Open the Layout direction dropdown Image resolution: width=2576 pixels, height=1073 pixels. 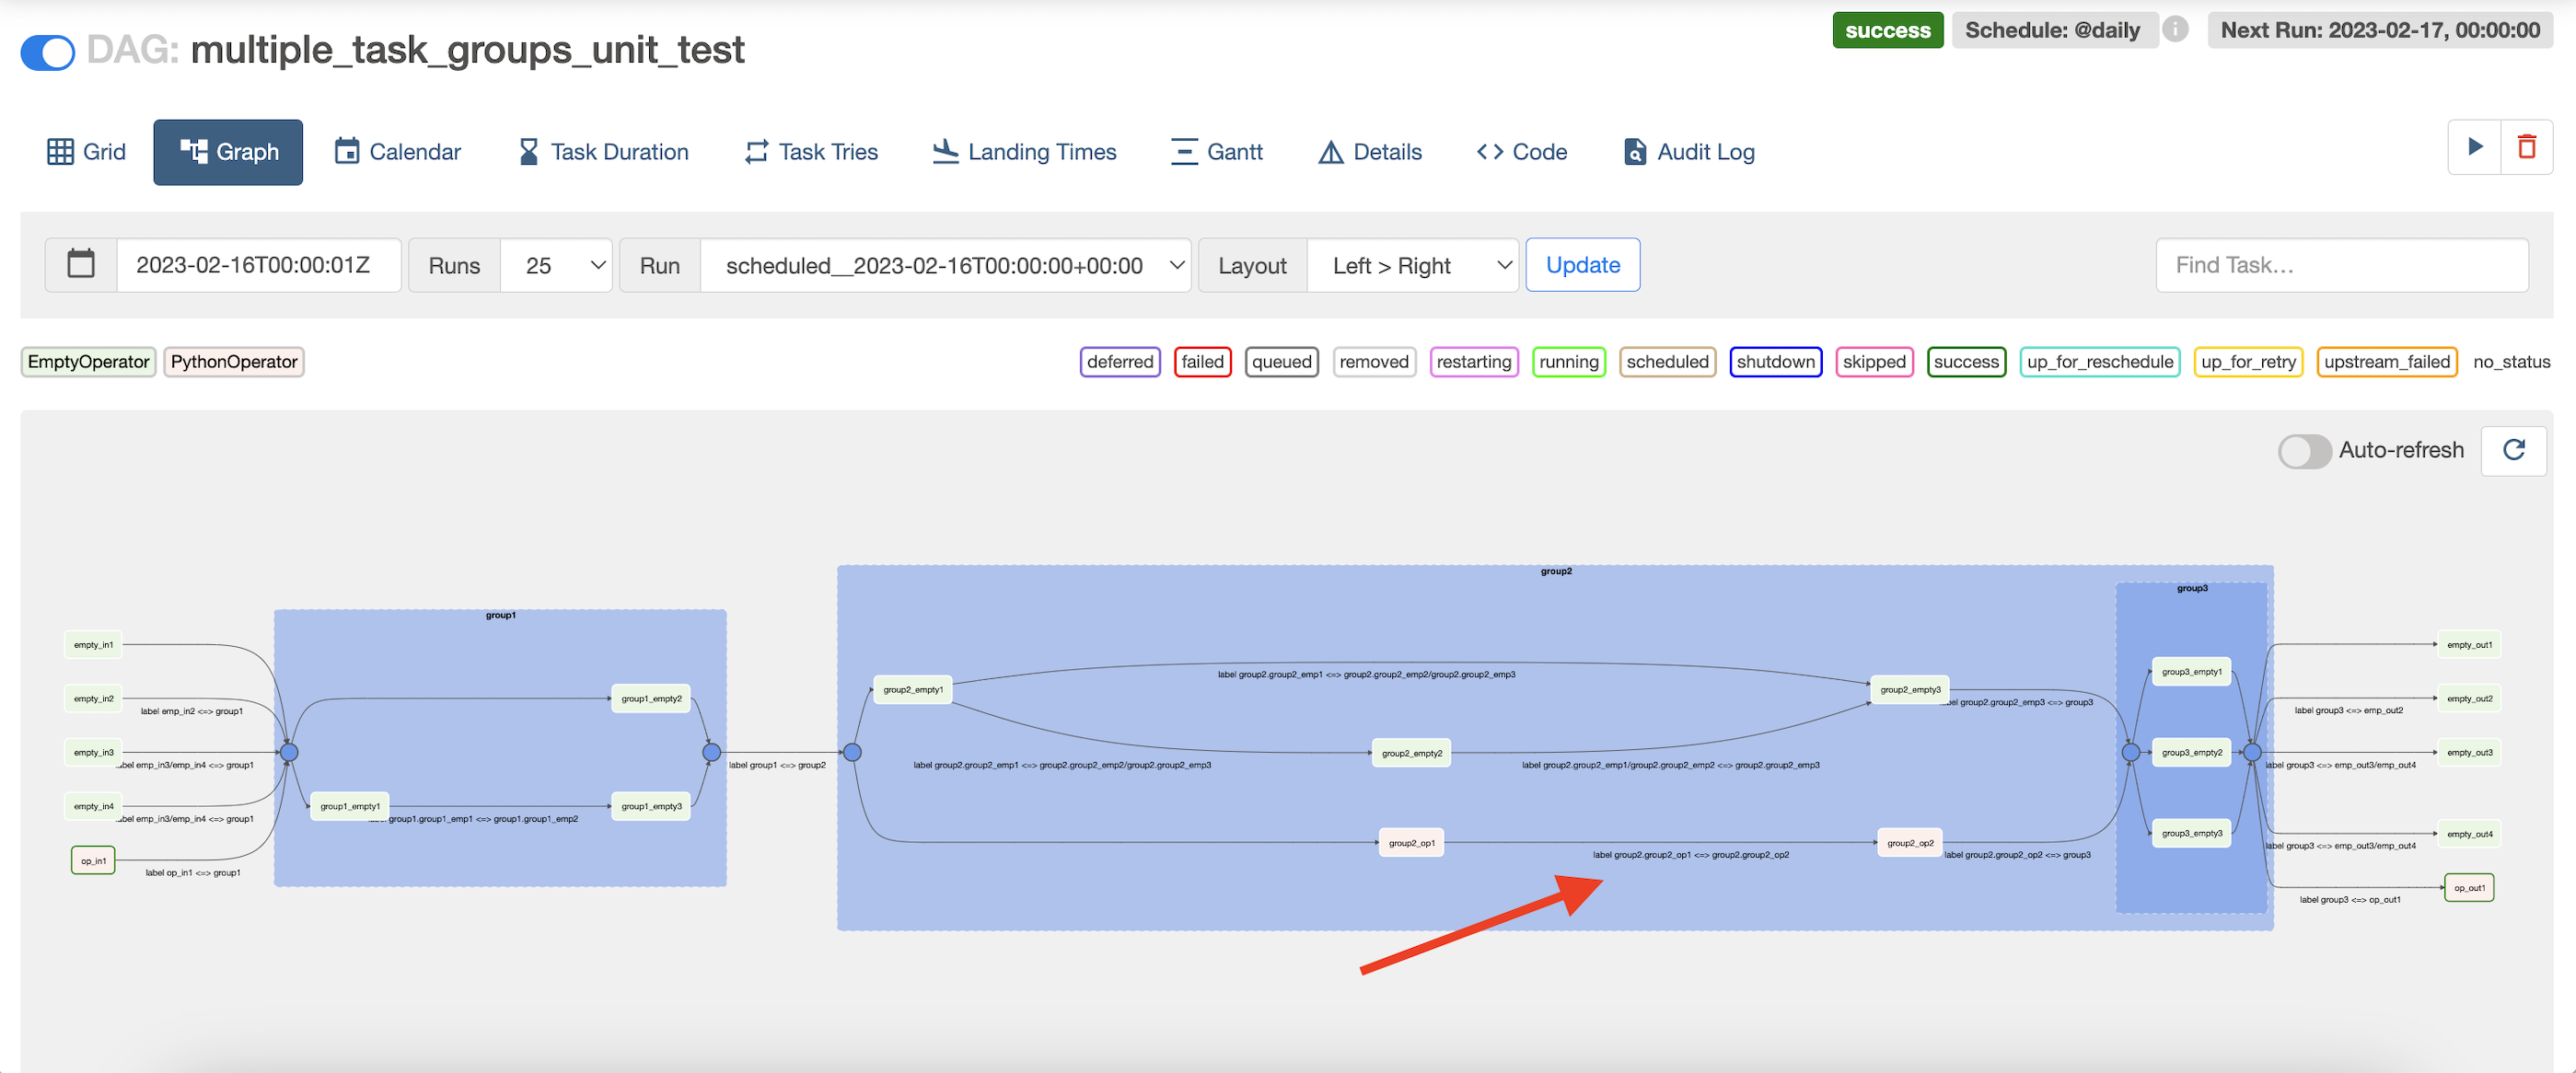point(1412,265)
